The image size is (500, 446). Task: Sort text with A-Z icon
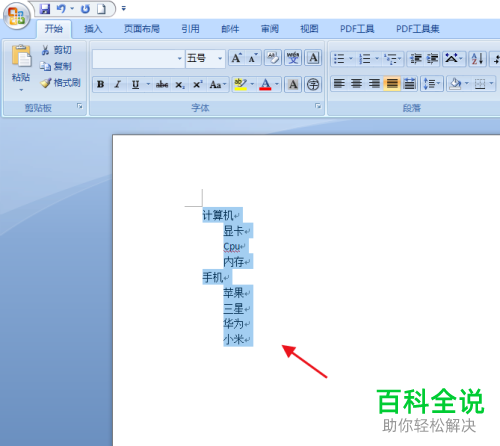coord(478,59)
